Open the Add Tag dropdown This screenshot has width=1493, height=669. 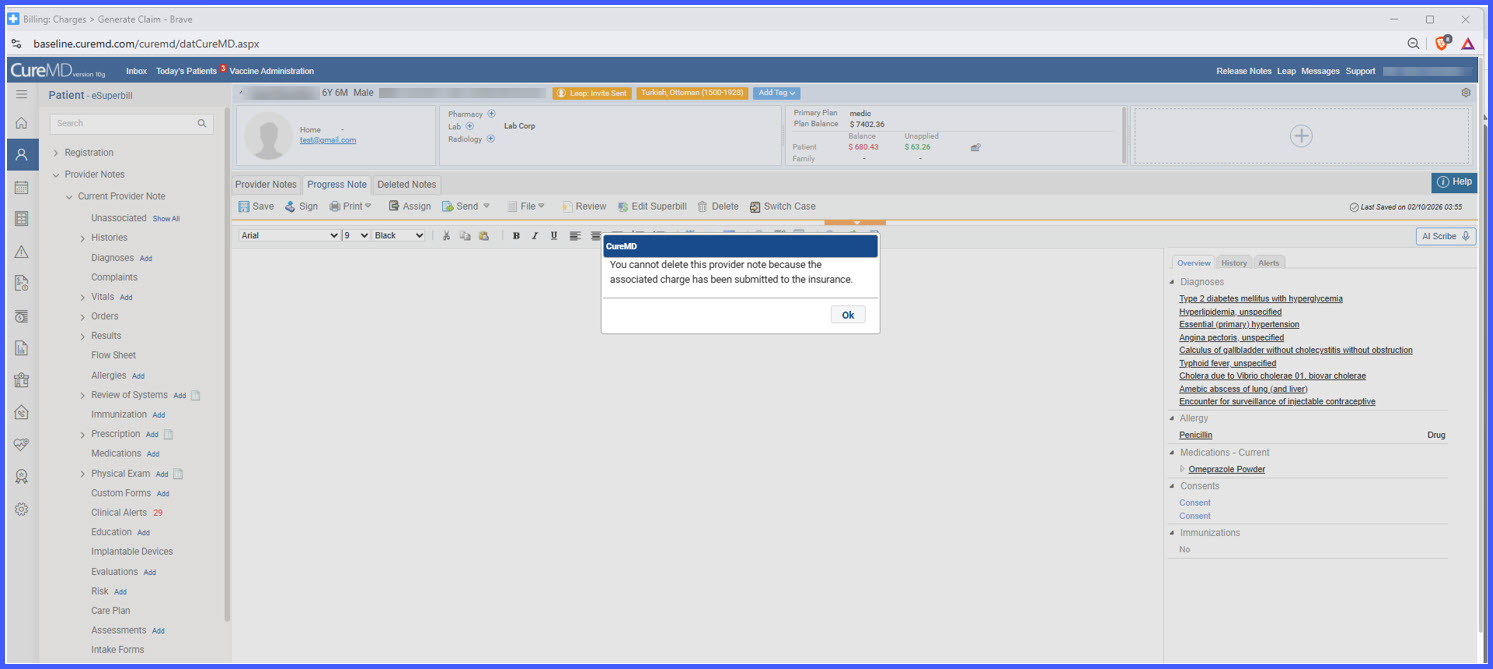coord(777,93)
